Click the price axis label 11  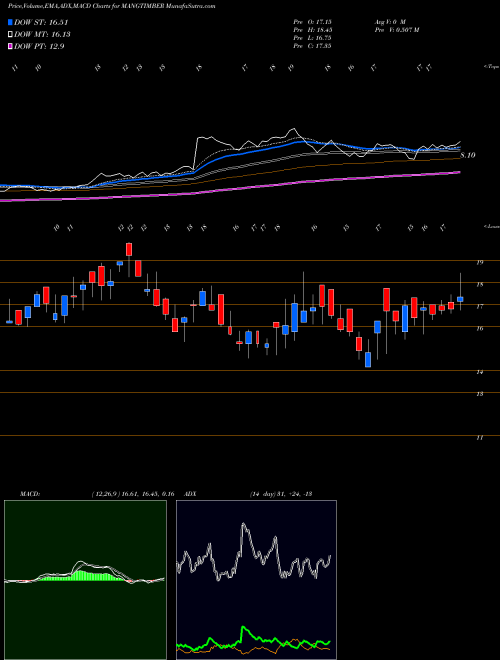[x=479, y=438]
